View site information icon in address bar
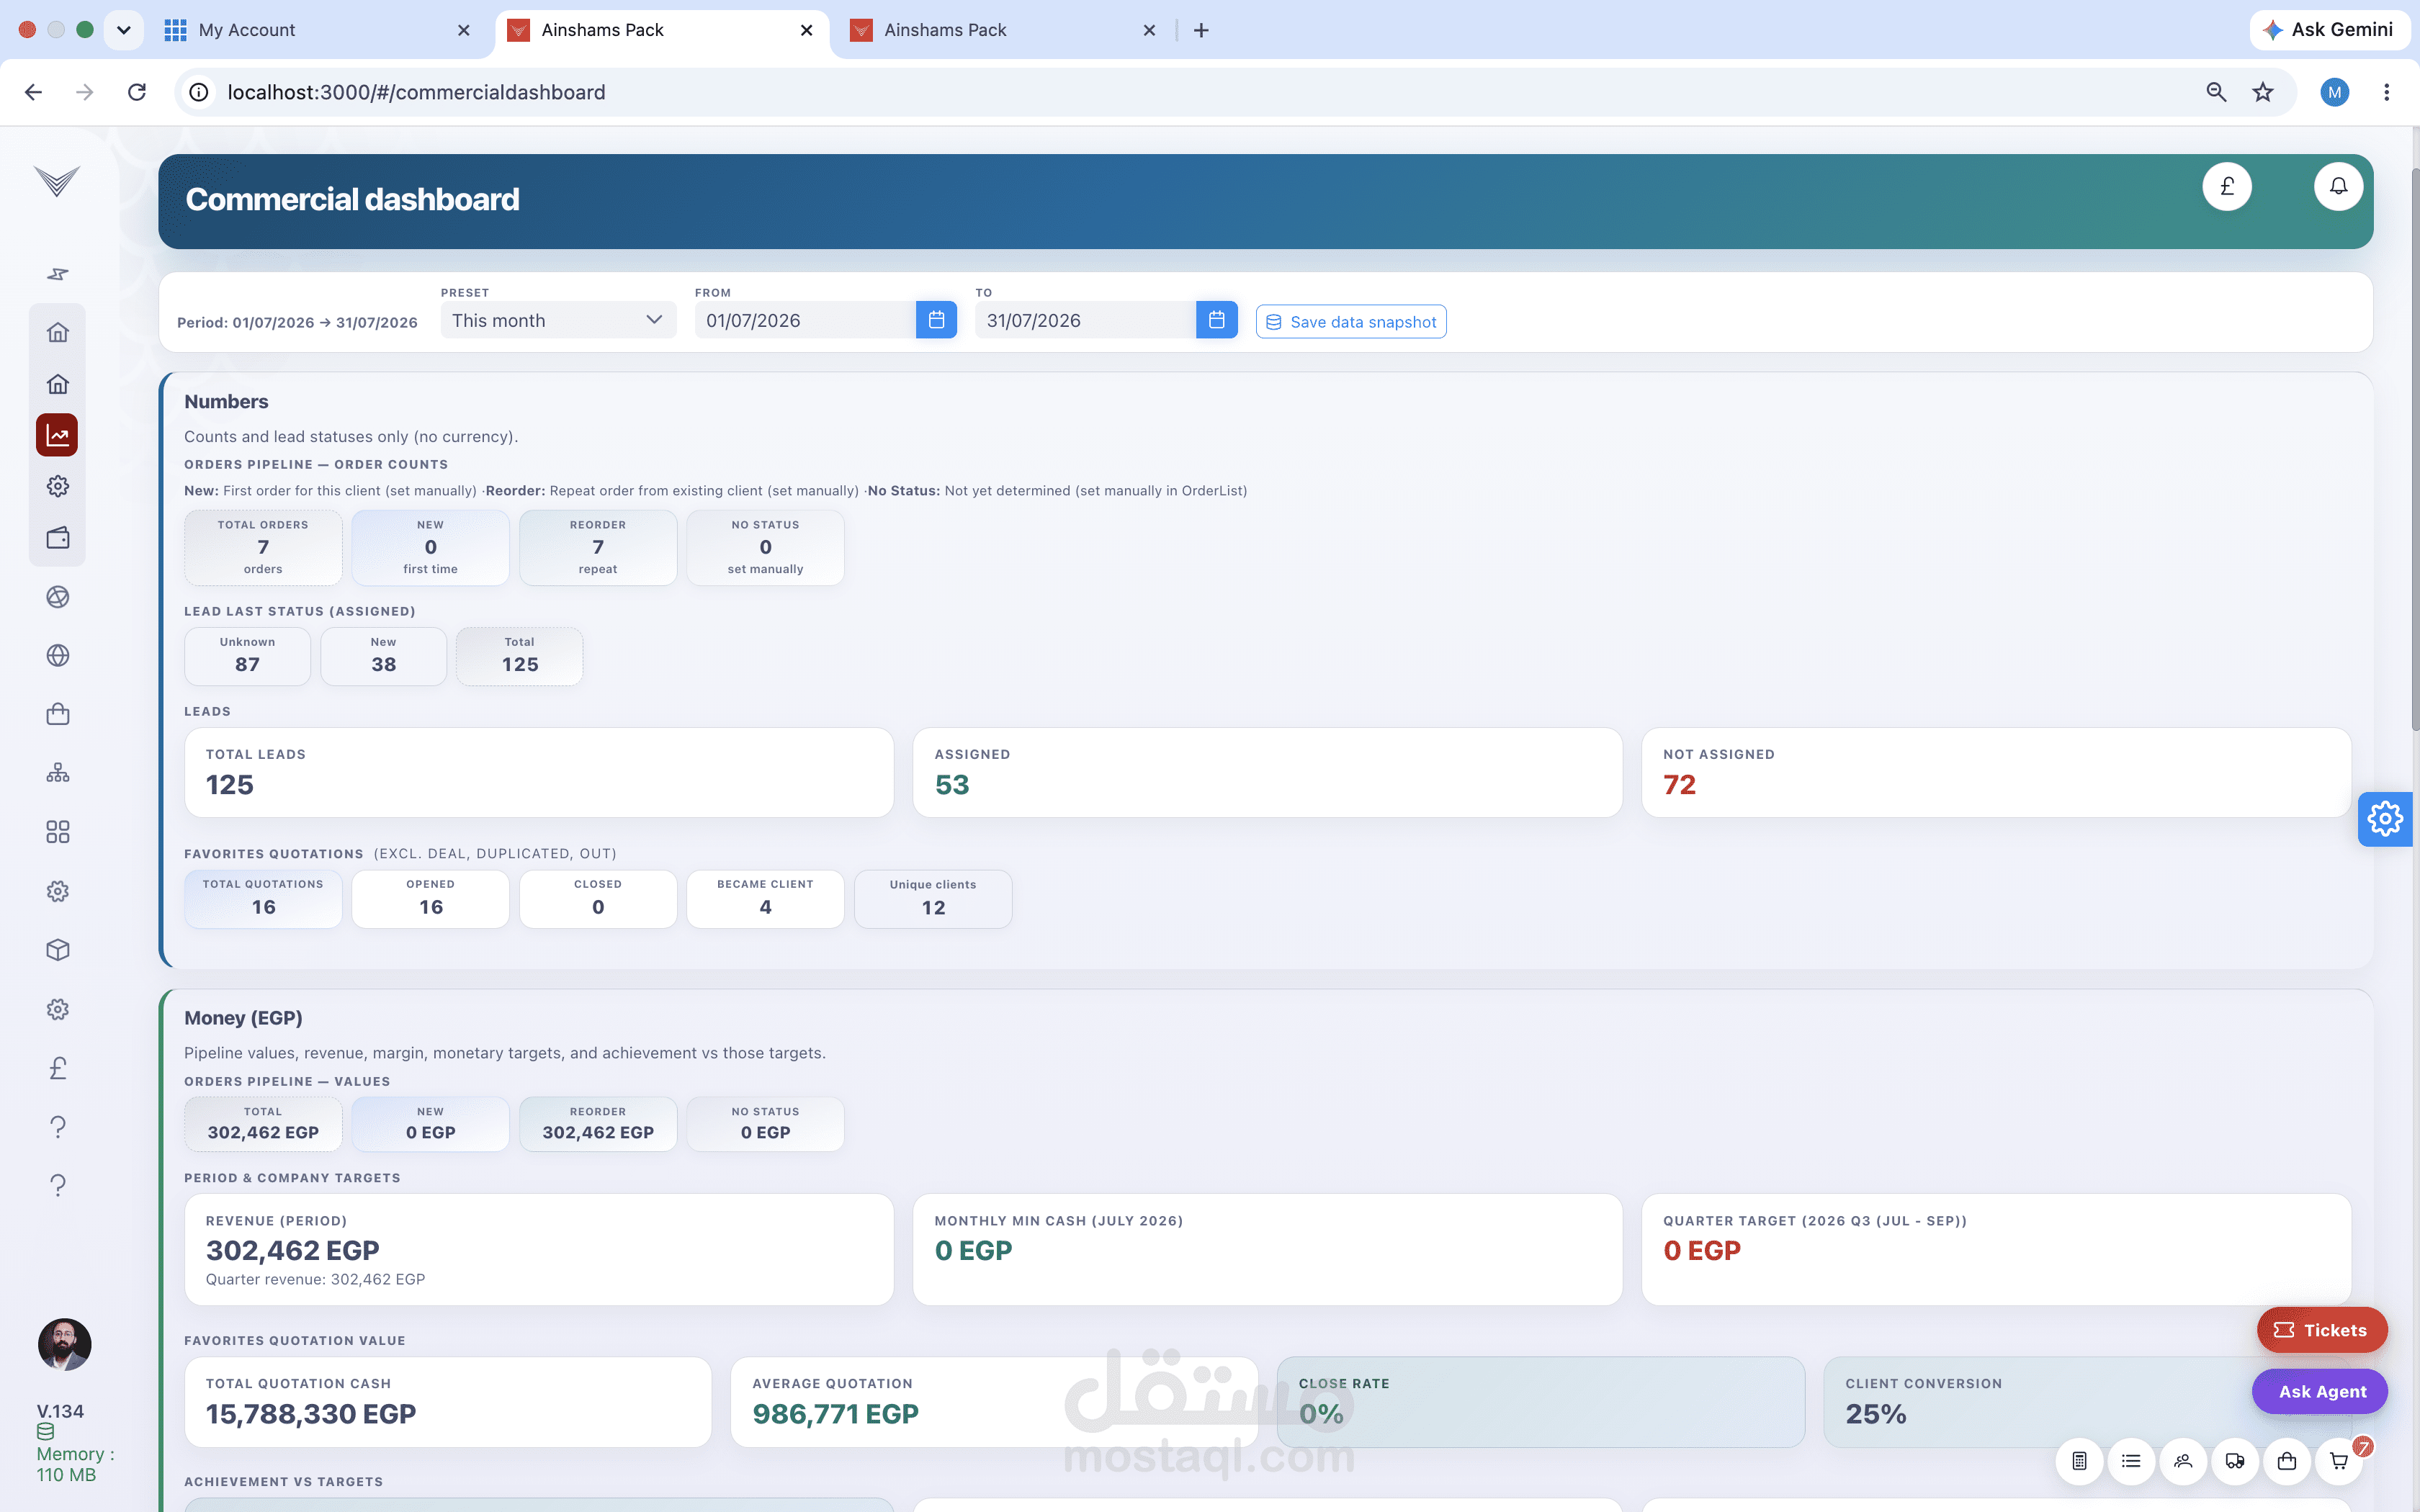 pyautogui.click(x=199, y=92)
